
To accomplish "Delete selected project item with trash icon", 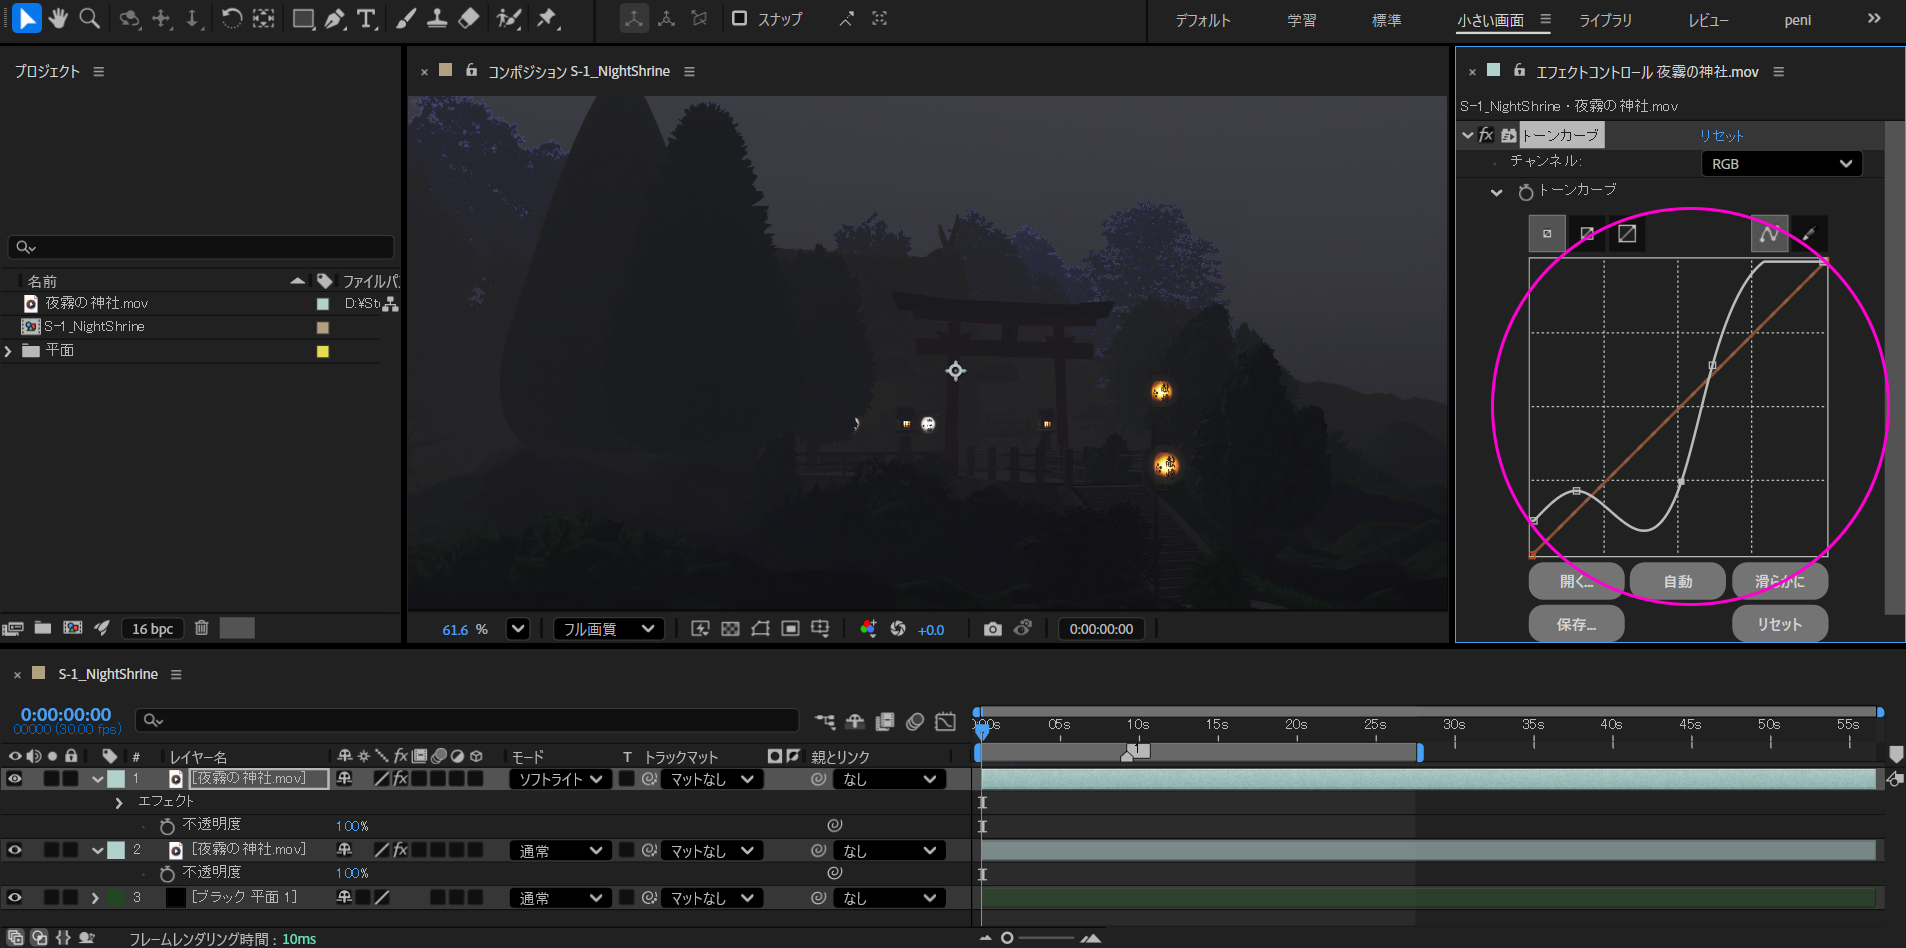I will [x=201, y=628].
